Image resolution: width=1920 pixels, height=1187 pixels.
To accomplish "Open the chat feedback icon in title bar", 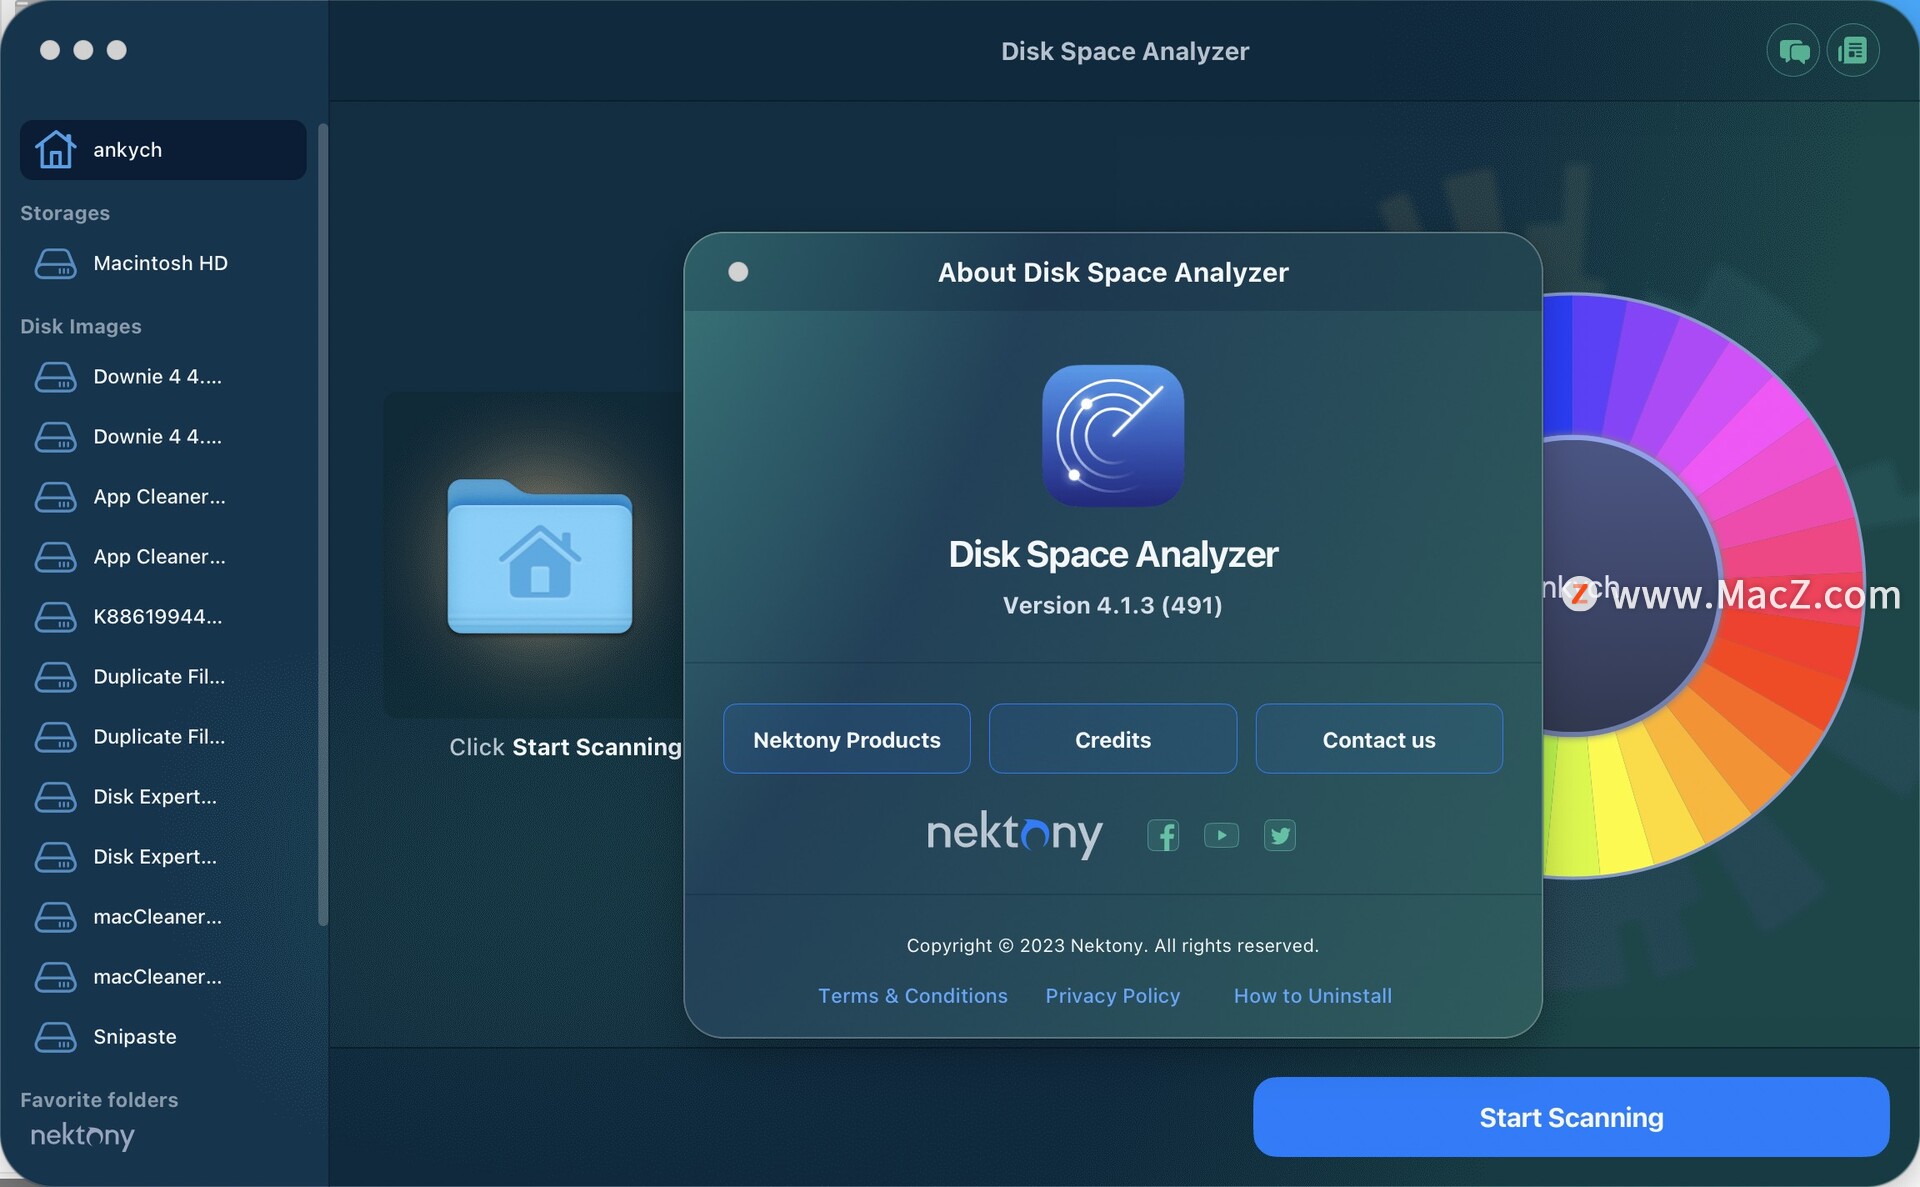I will [x=1793, y=50].
